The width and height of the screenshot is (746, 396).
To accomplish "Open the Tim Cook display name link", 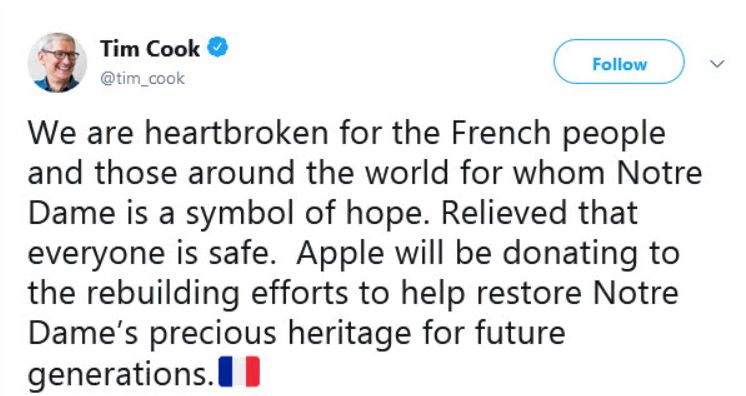I will pyautogui.click(x=150, y=49).
